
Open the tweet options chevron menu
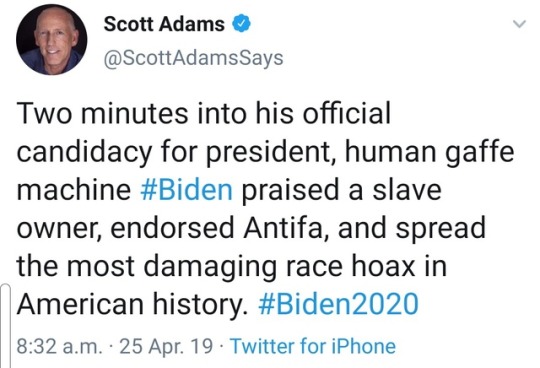(x=519, y=24)
